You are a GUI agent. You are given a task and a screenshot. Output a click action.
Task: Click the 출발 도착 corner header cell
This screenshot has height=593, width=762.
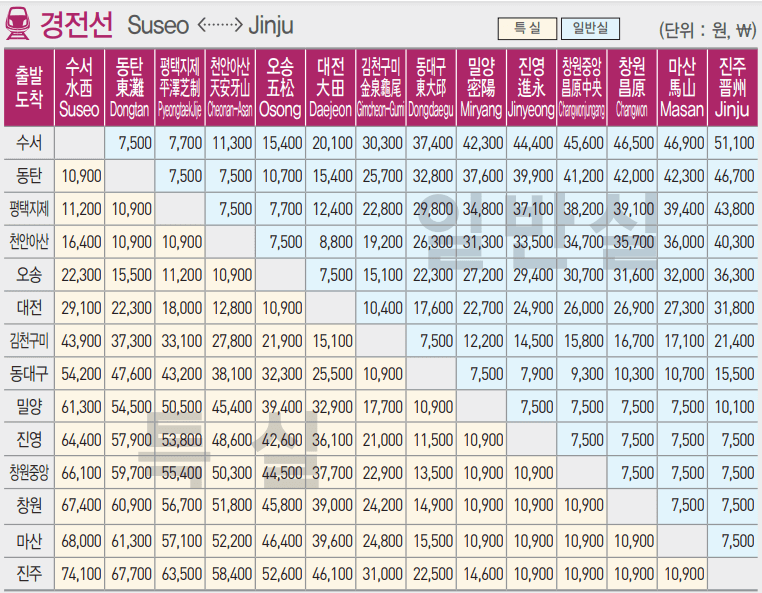pyautogui.click(x=29, y=87)
